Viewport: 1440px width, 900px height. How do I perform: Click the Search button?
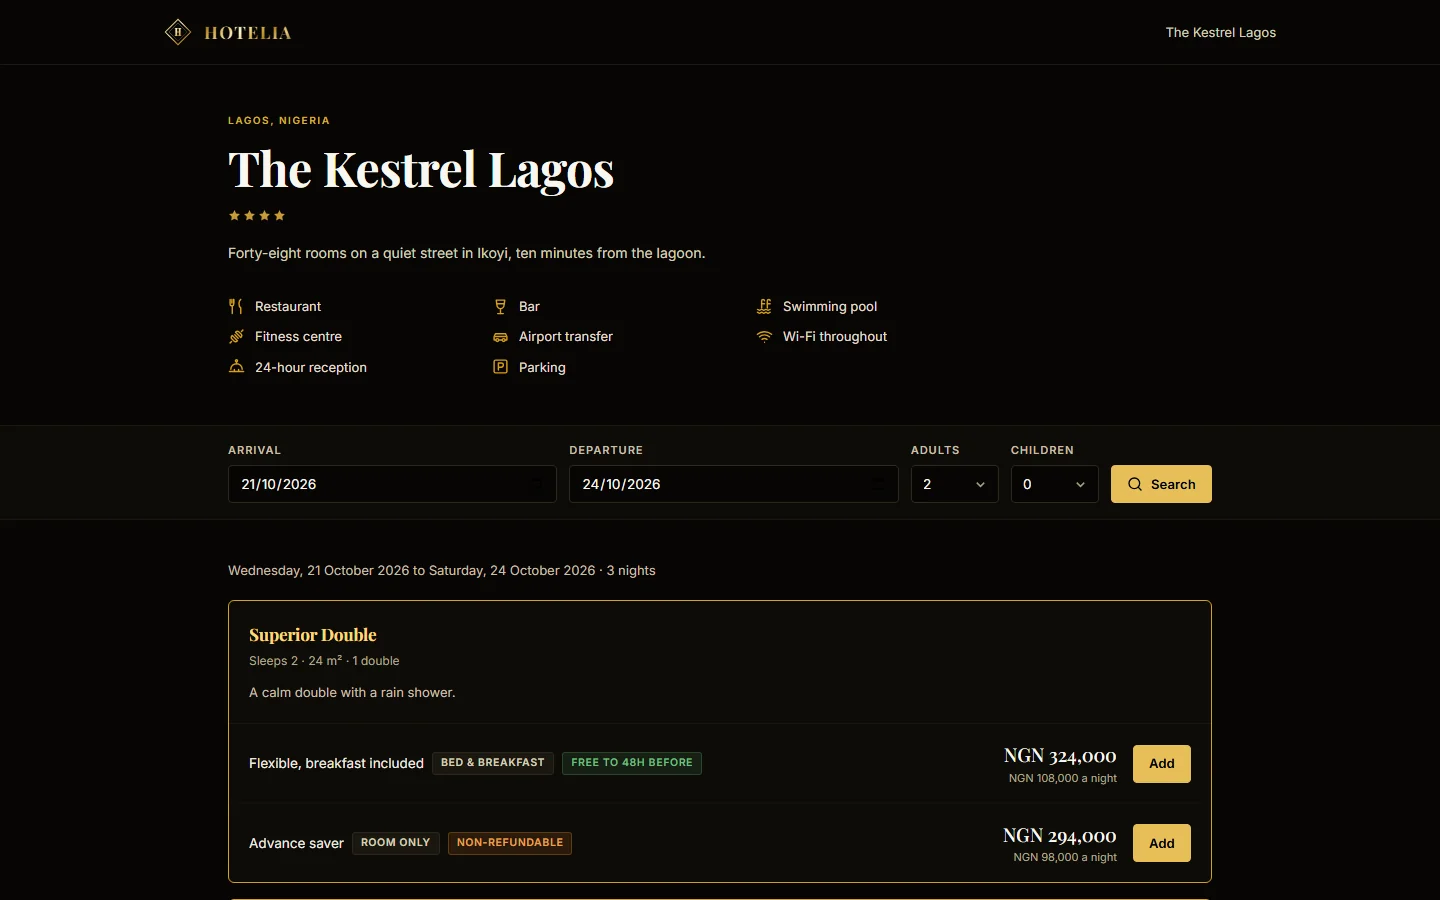[x=1161, y=484]
